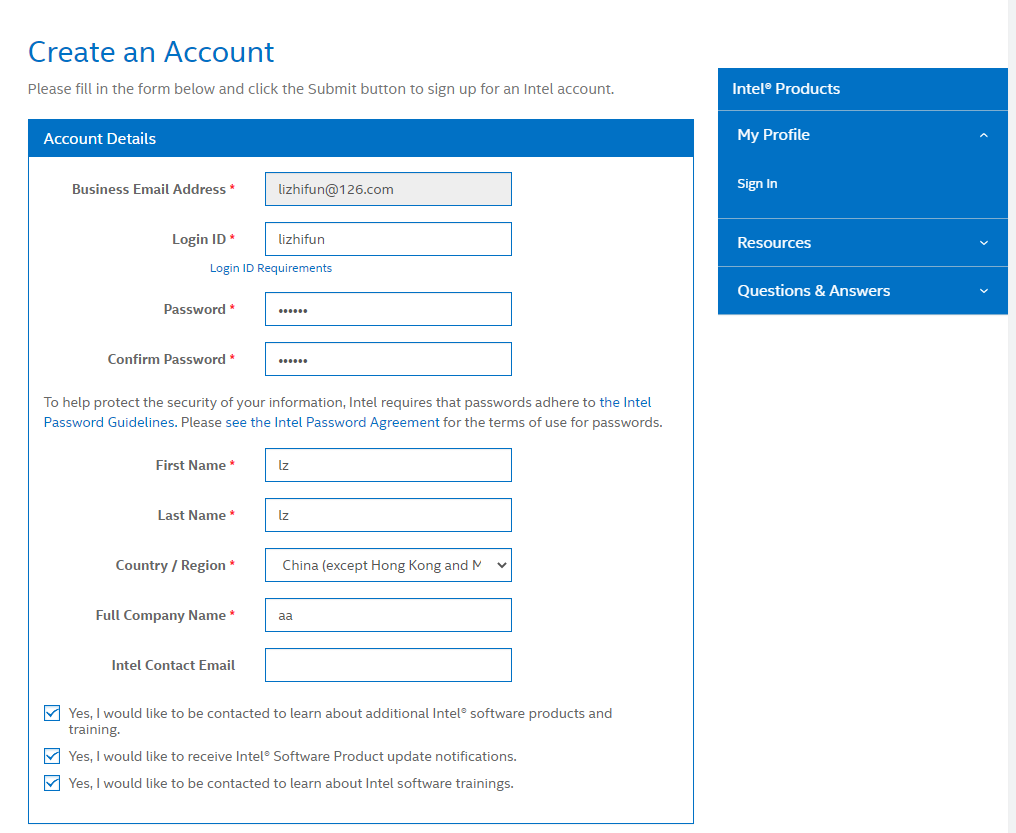Click the Country / Region label

[x=170, y=565]
